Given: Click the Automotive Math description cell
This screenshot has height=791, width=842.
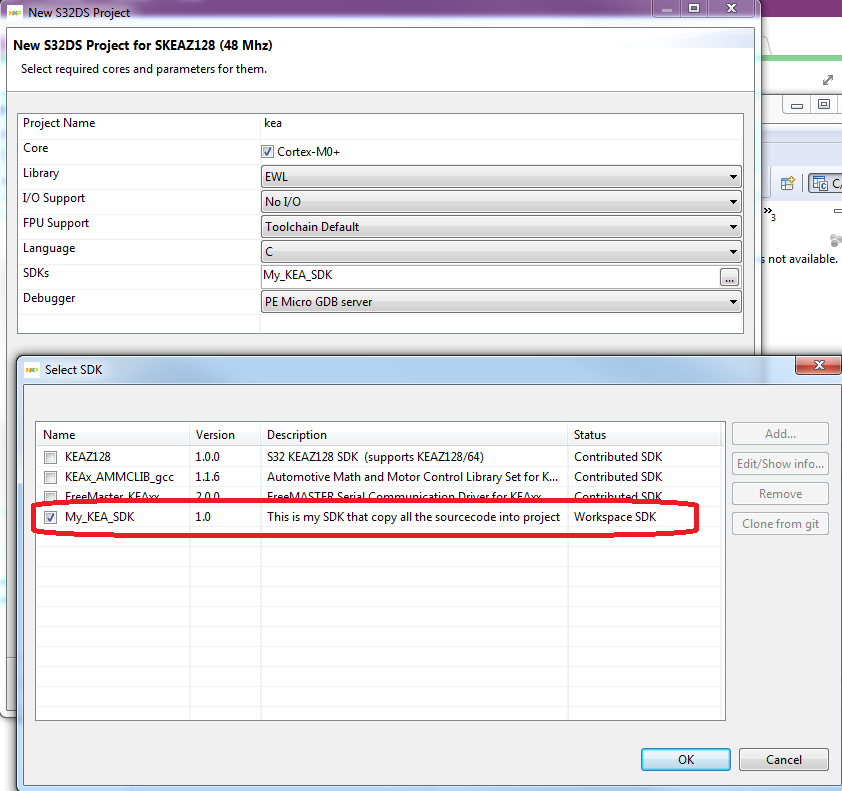Looking at the screenshot, I should pos(412,477).
